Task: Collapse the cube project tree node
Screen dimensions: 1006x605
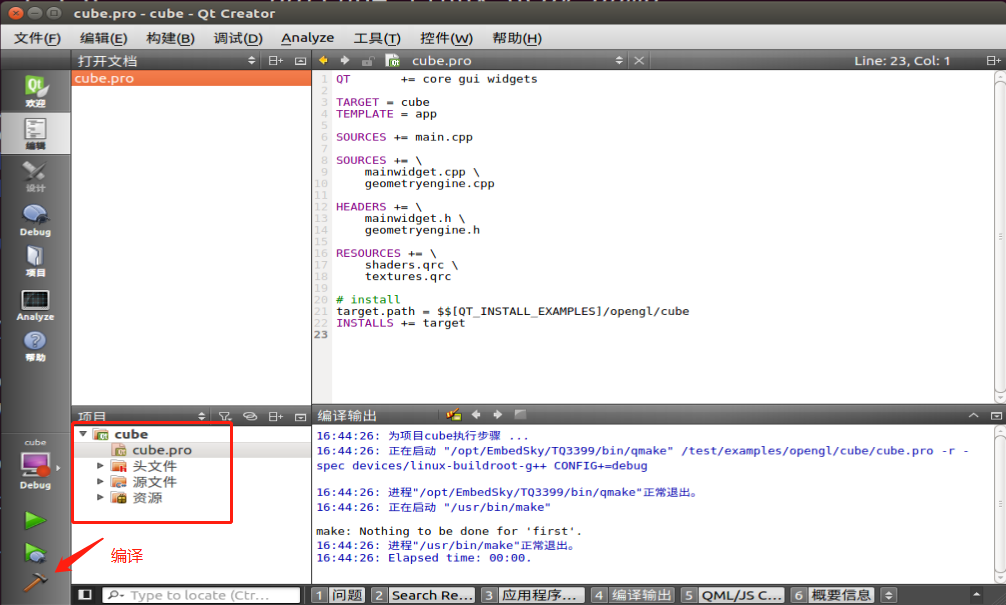Action: tap(83, 434)
